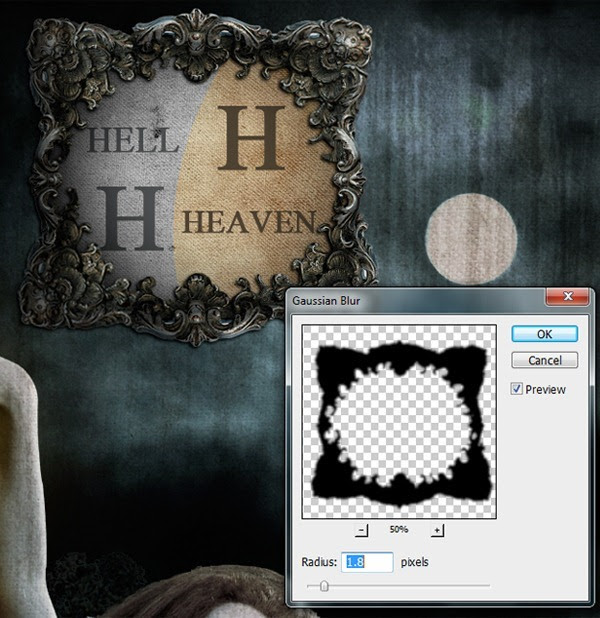This screenshot has height=618, width=600.
Task: Cancel the Gaussian Blur dialog
Action: [544, 360]
